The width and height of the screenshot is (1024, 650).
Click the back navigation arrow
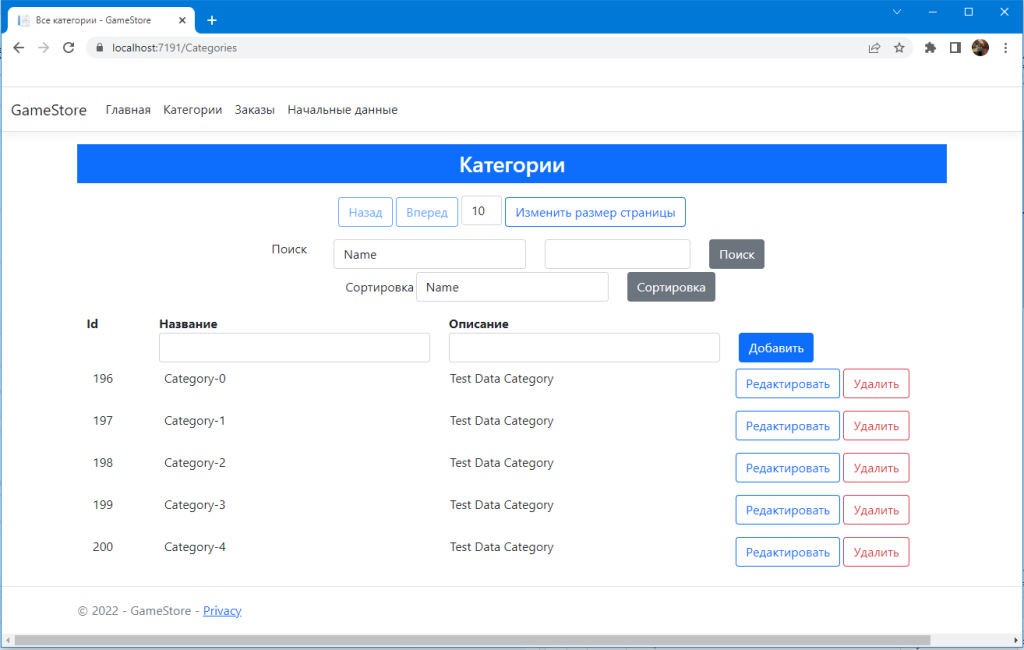[x=18, y=47]
